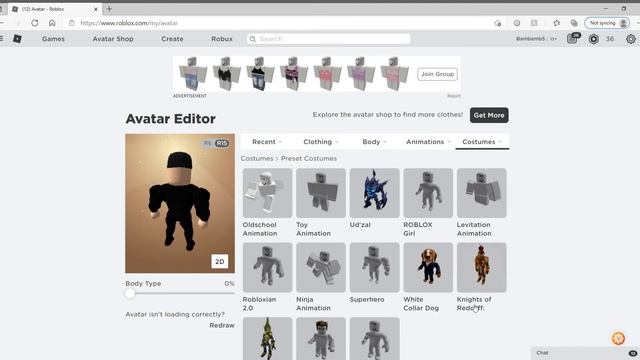Select the White Collar Dog costume
Viewport: 640px width, 360px height.
[428, 267]
